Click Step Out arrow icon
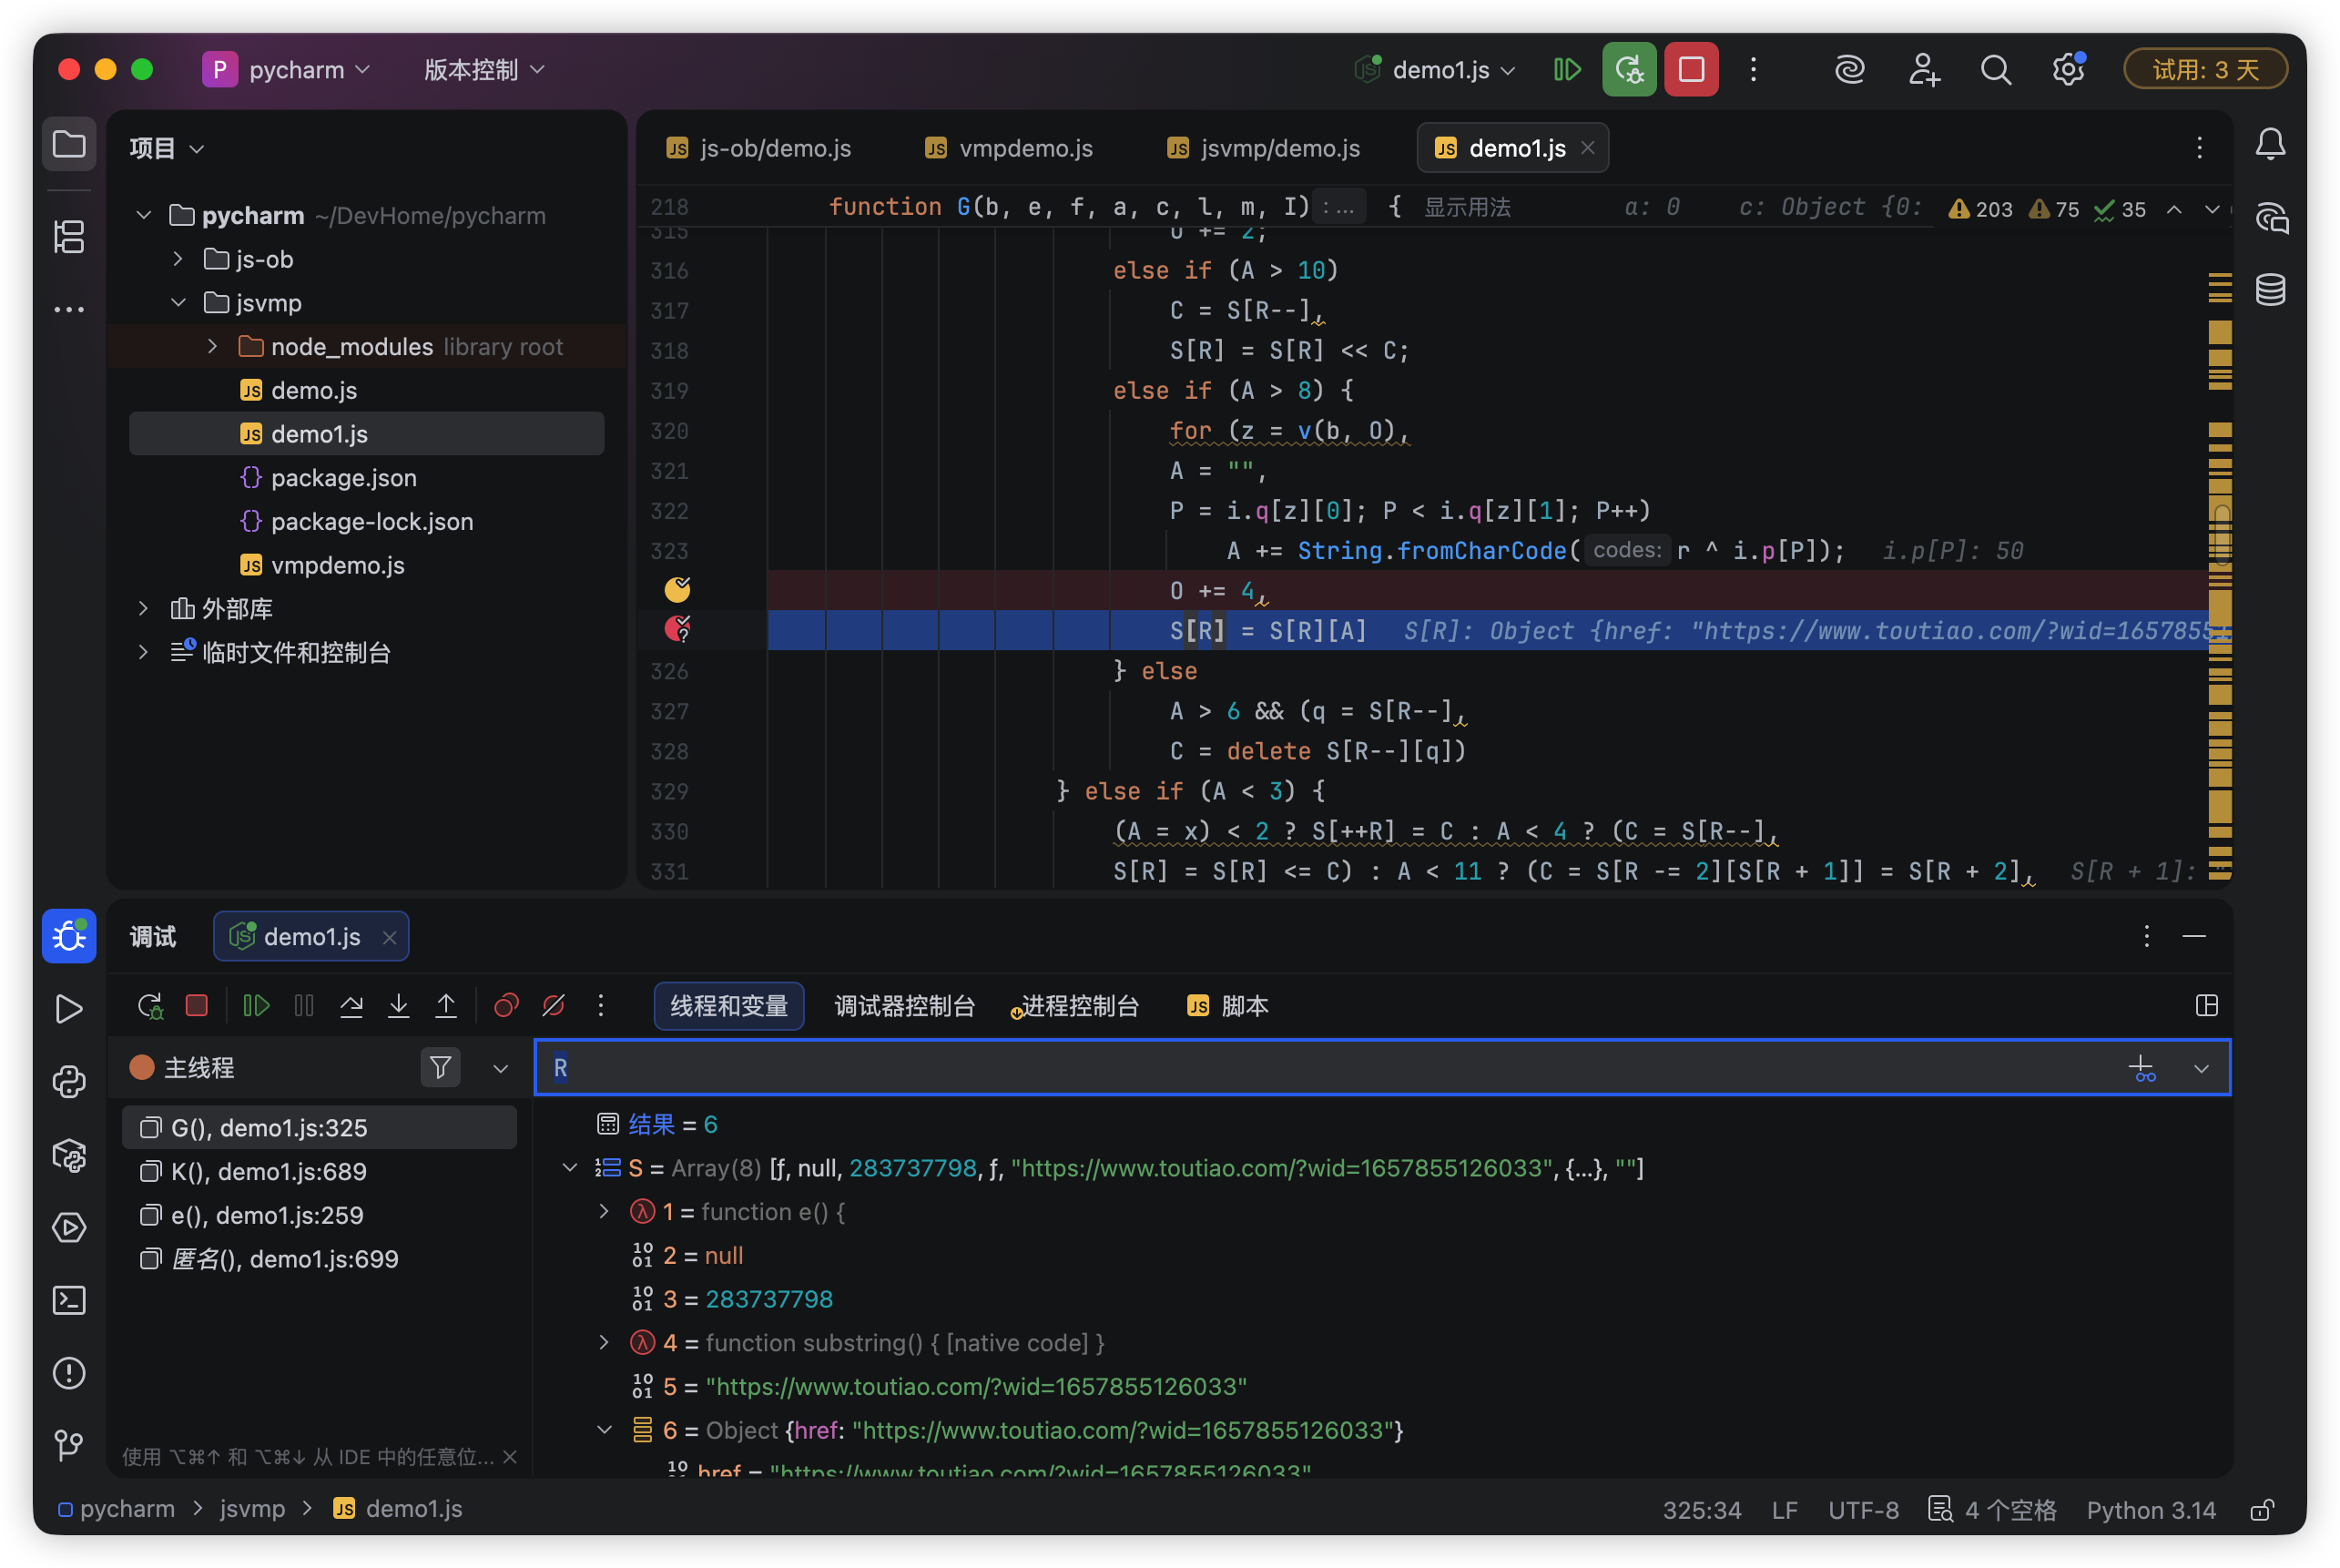The width and height of the screenshot is (2340, 1568). 446,1005
